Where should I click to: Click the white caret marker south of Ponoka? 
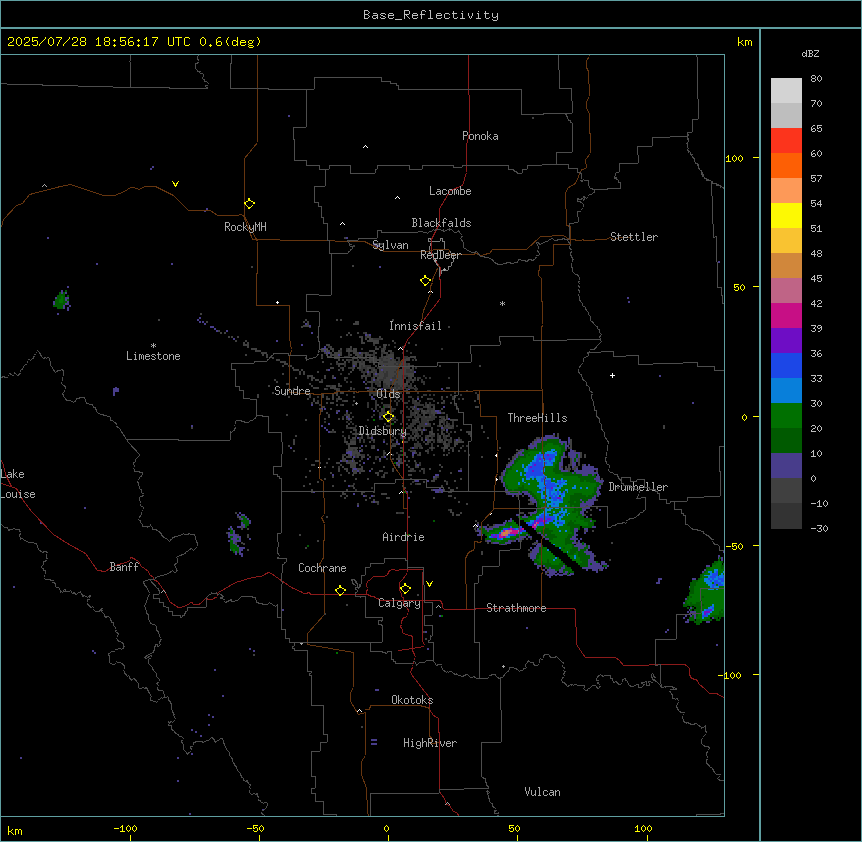point(366,147)
